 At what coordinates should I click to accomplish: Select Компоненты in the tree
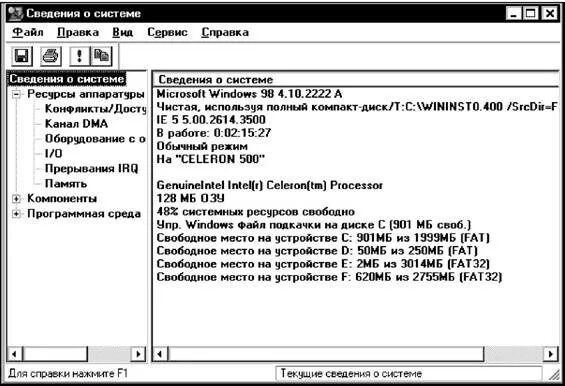tap(62, 199)
